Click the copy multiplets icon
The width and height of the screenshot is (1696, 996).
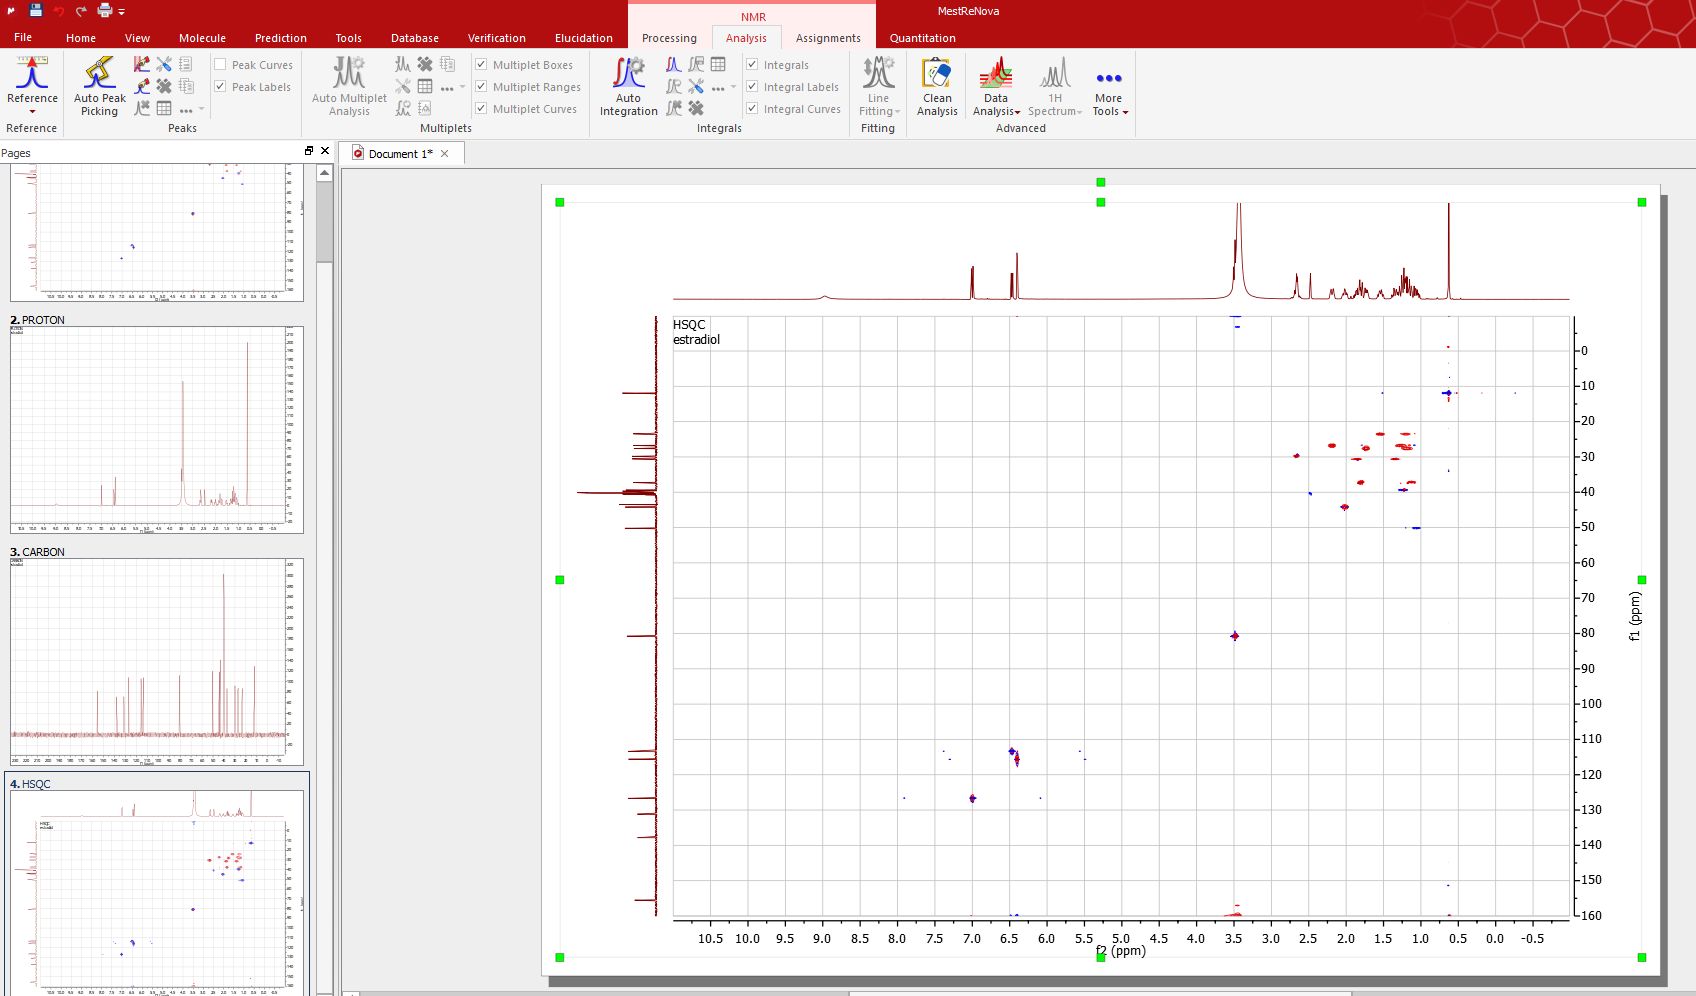click(x=447, y=64)
